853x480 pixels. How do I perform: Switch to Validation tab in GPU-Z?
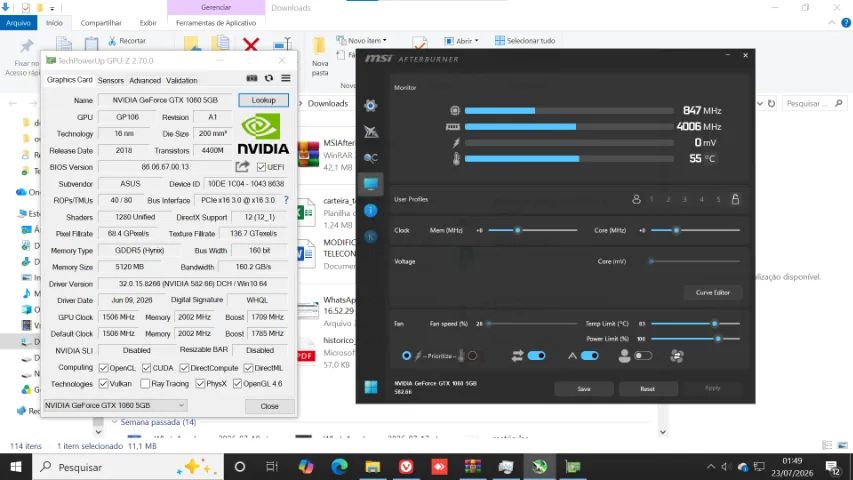click(x=182, y=81)
